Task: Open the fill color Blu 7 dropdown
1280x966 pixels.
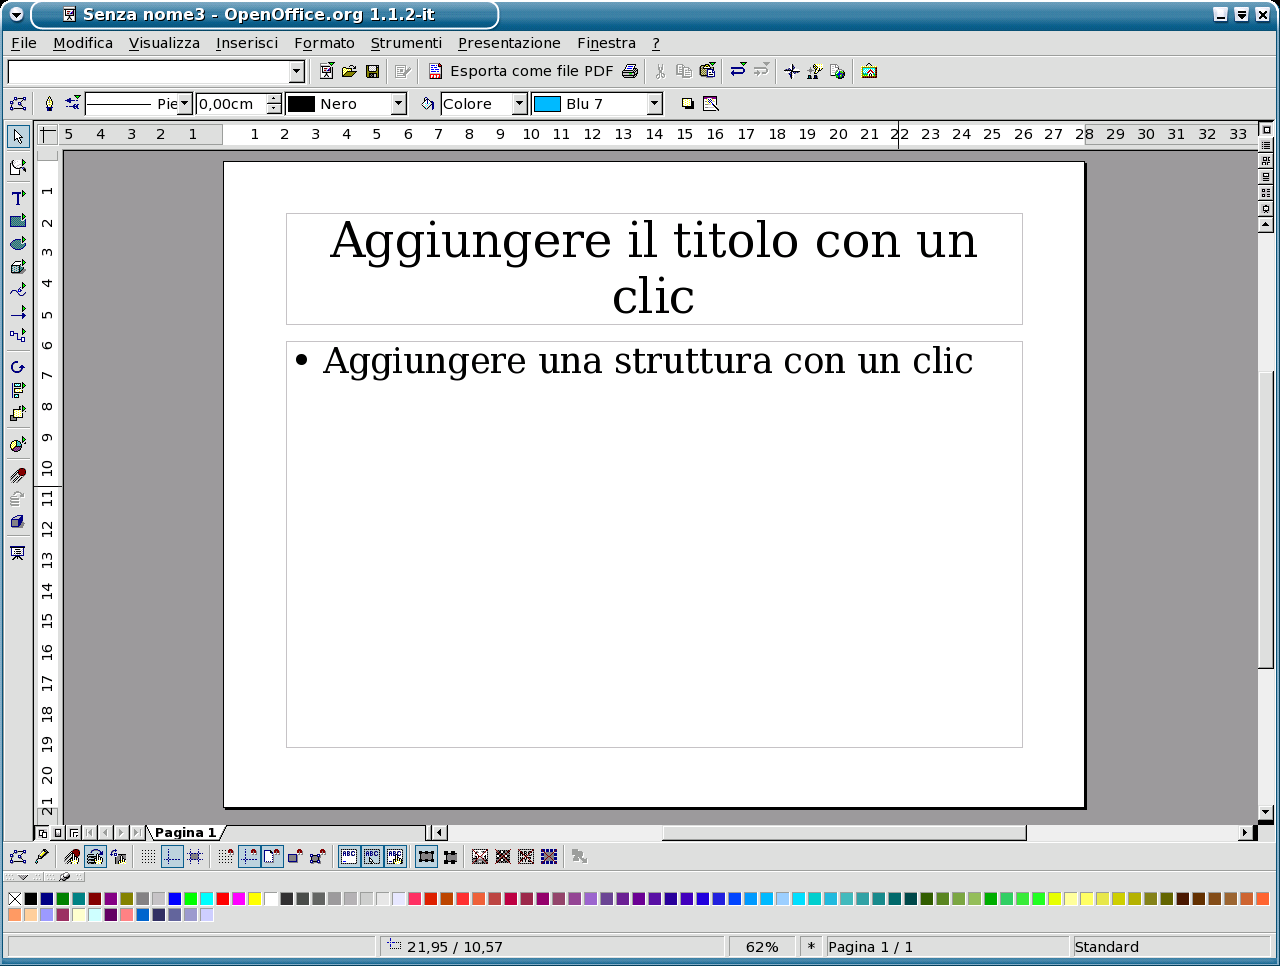Action: (x=654, y=104)
